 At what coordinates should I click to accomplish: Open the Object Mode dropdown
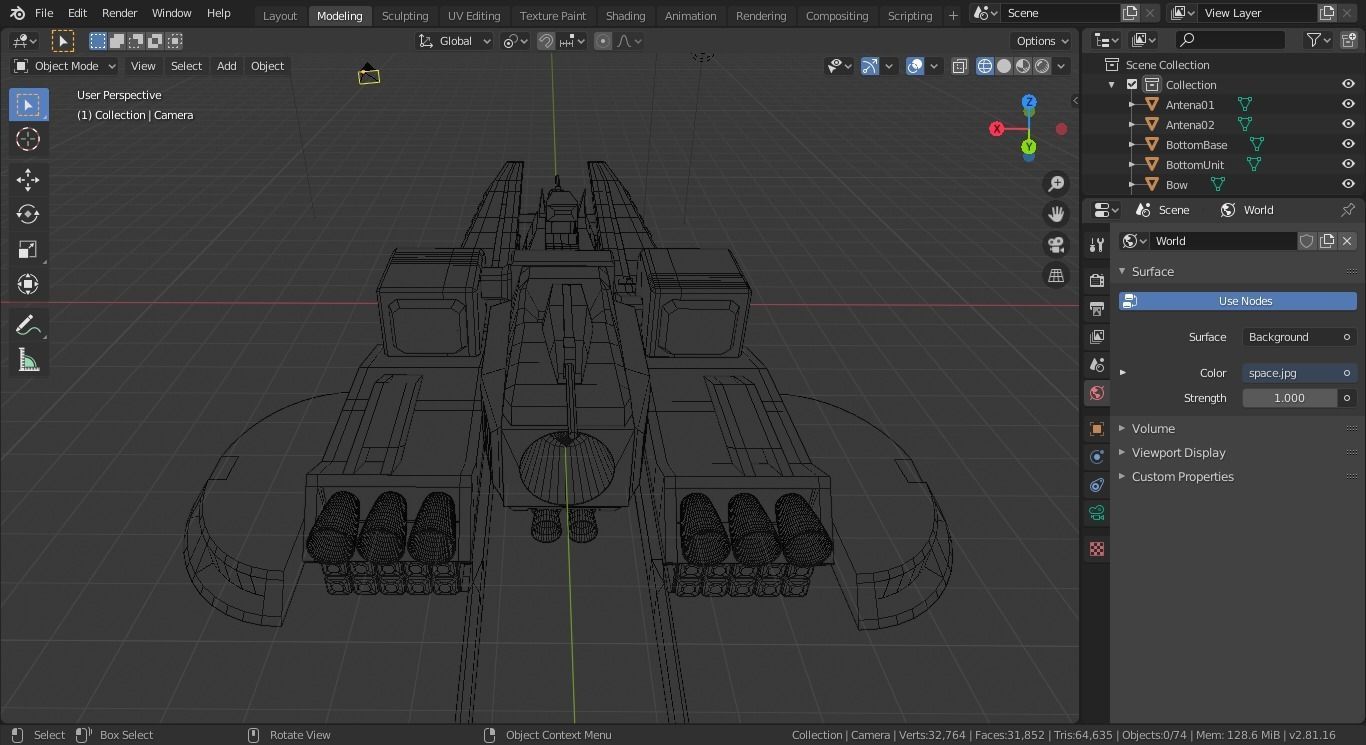63,66
